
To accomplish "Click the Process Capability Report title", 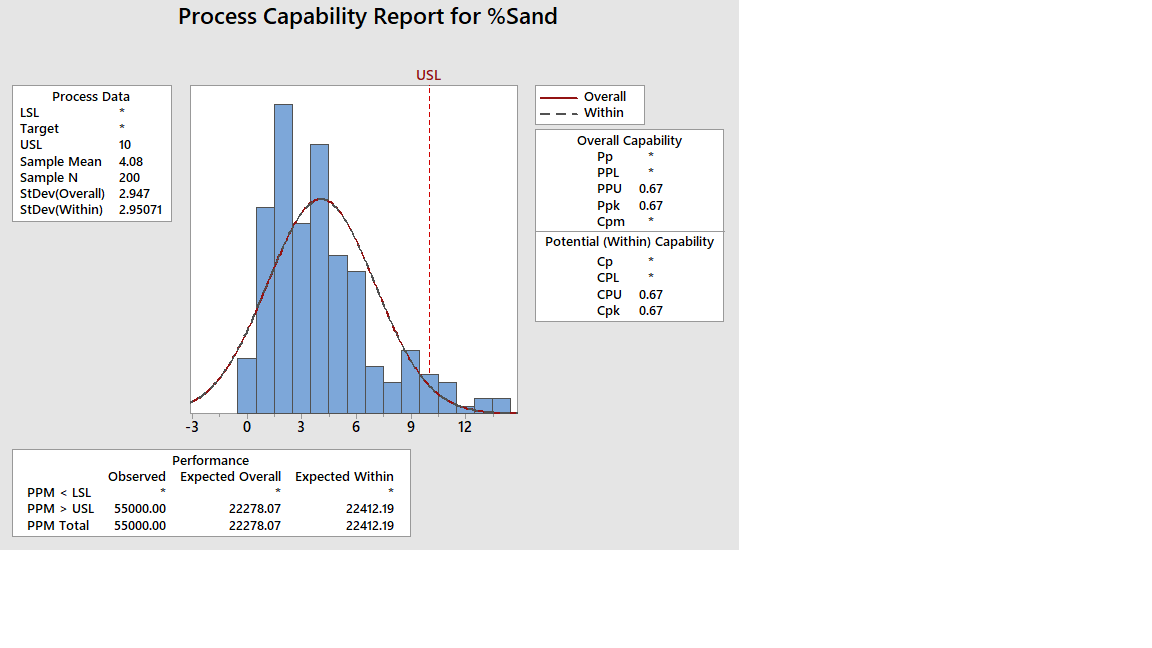I will click(x=367, y=17).
